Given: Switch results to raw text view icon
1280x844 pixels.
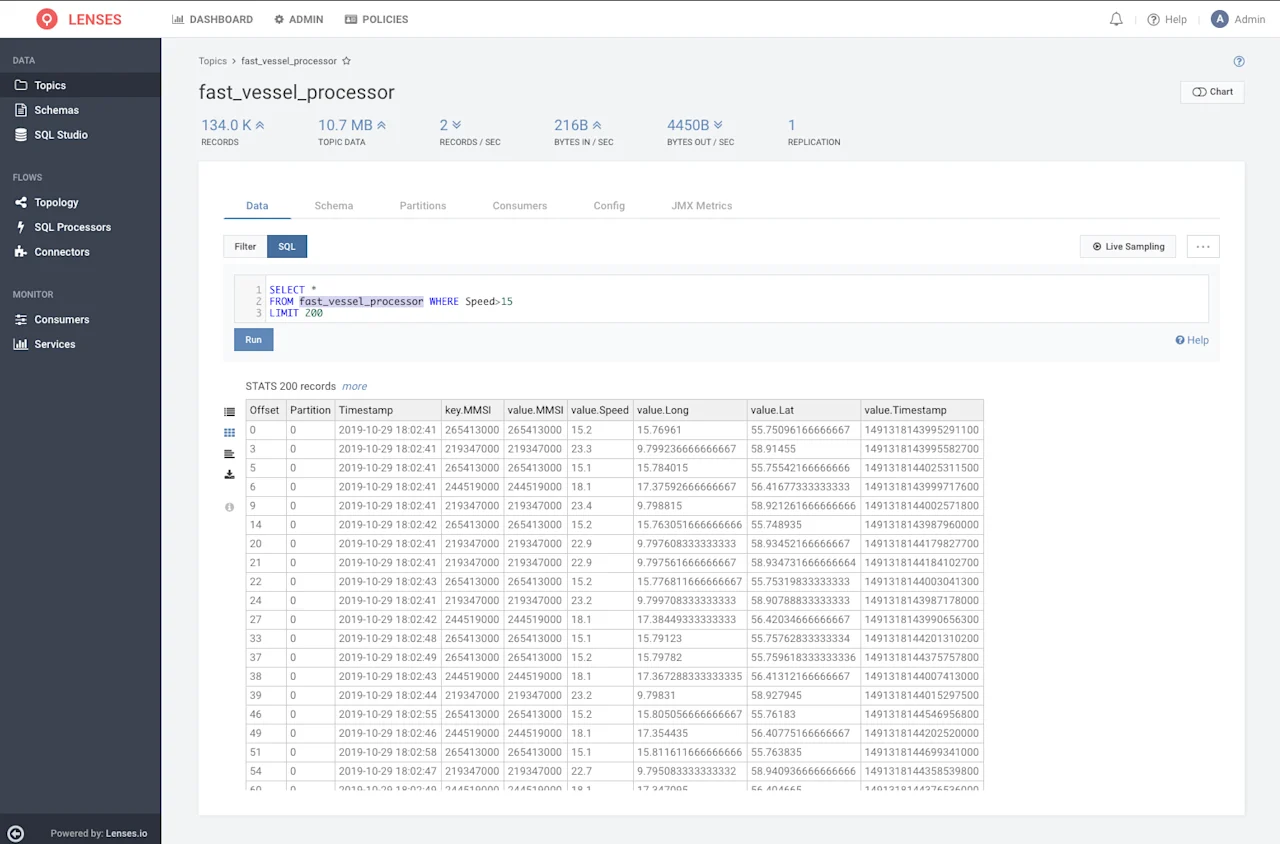Looking at the screenshot, I should tap(229, 454).
